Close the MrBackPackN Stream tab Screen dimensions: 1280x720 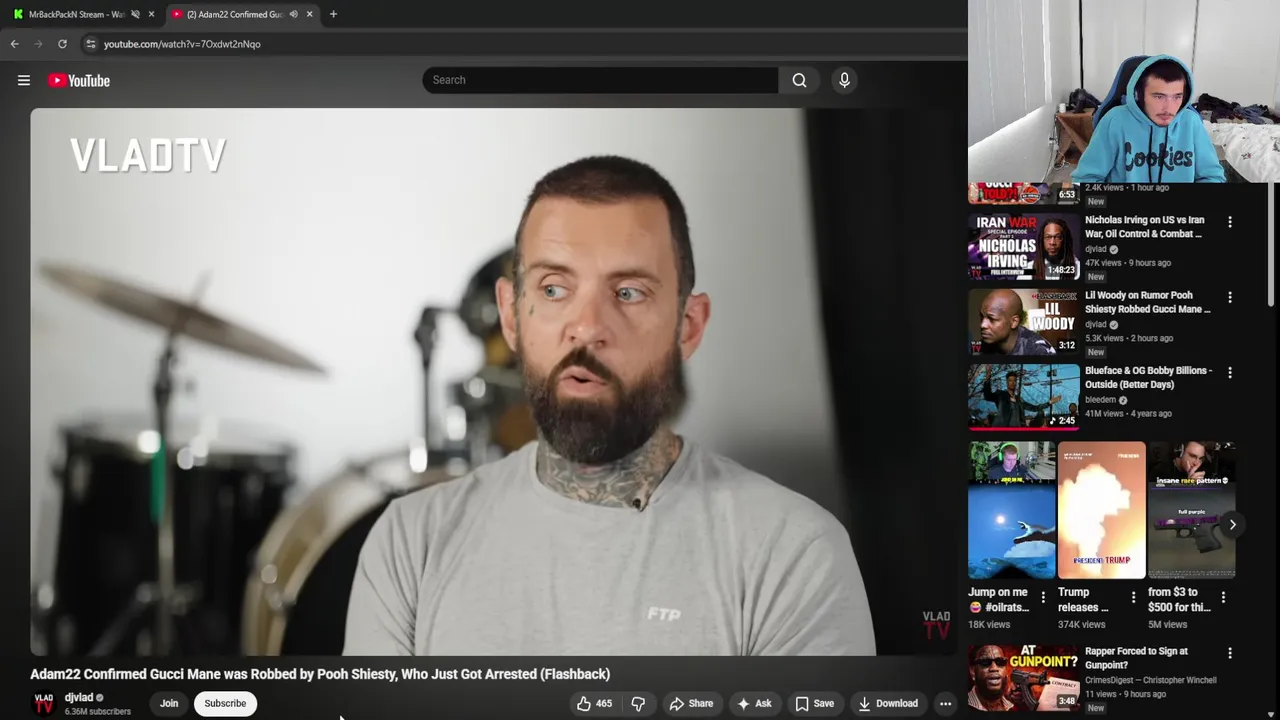tap(151, 14)
